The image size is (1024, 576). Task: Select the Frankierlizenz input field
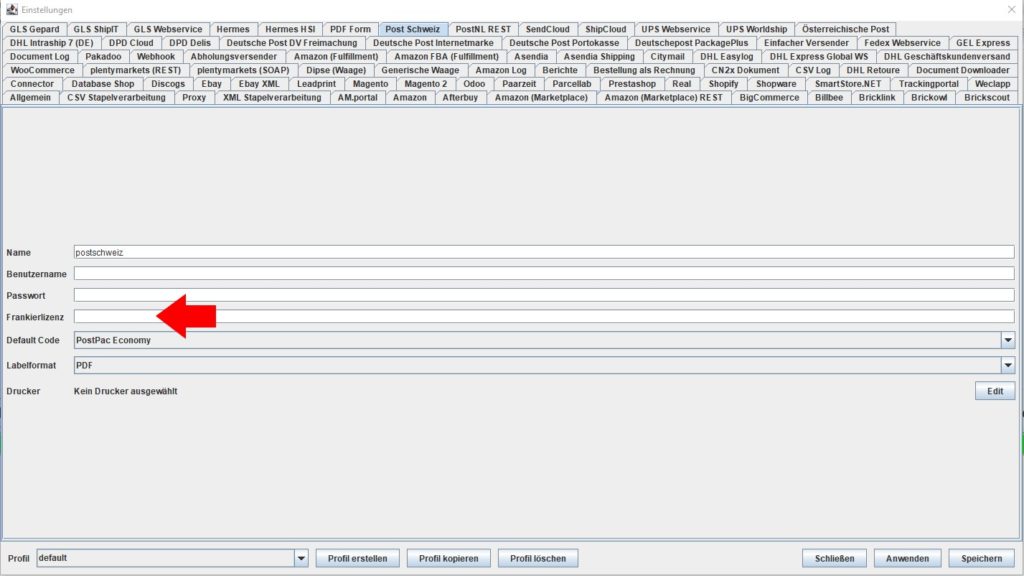point(544,317)
